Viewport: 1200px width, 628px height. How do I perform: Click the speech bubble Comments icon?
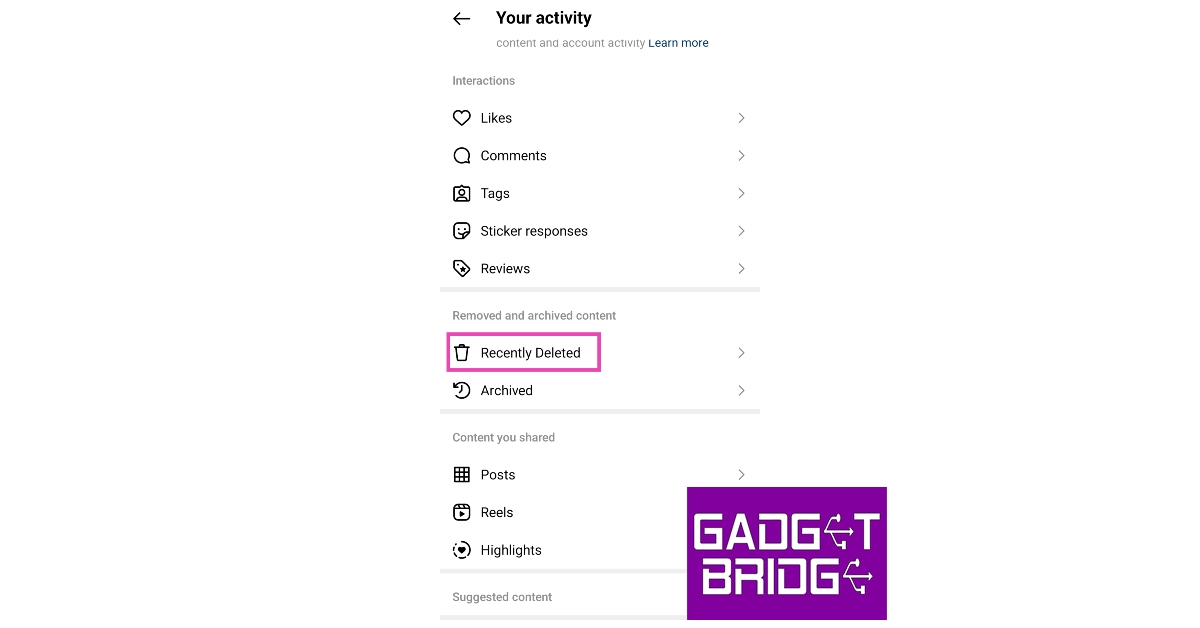461,156
